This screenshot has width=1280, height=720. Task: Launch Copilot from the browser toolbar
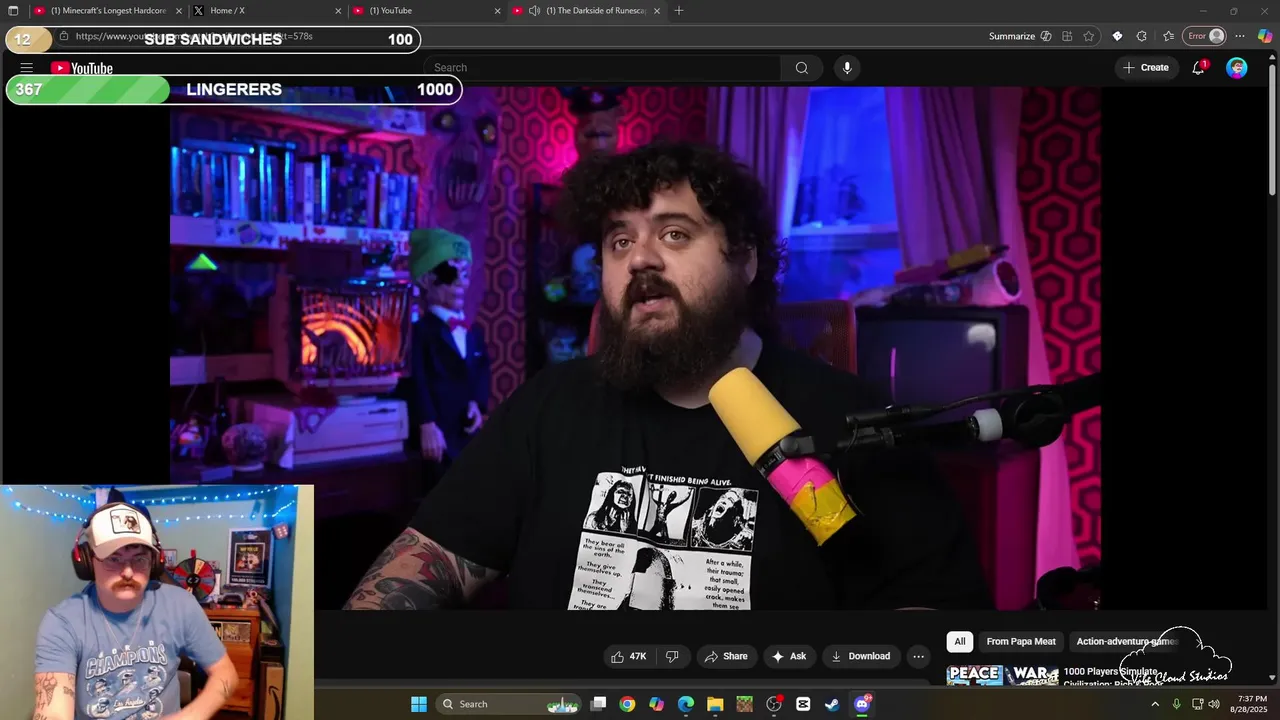tap(1265, 36)
